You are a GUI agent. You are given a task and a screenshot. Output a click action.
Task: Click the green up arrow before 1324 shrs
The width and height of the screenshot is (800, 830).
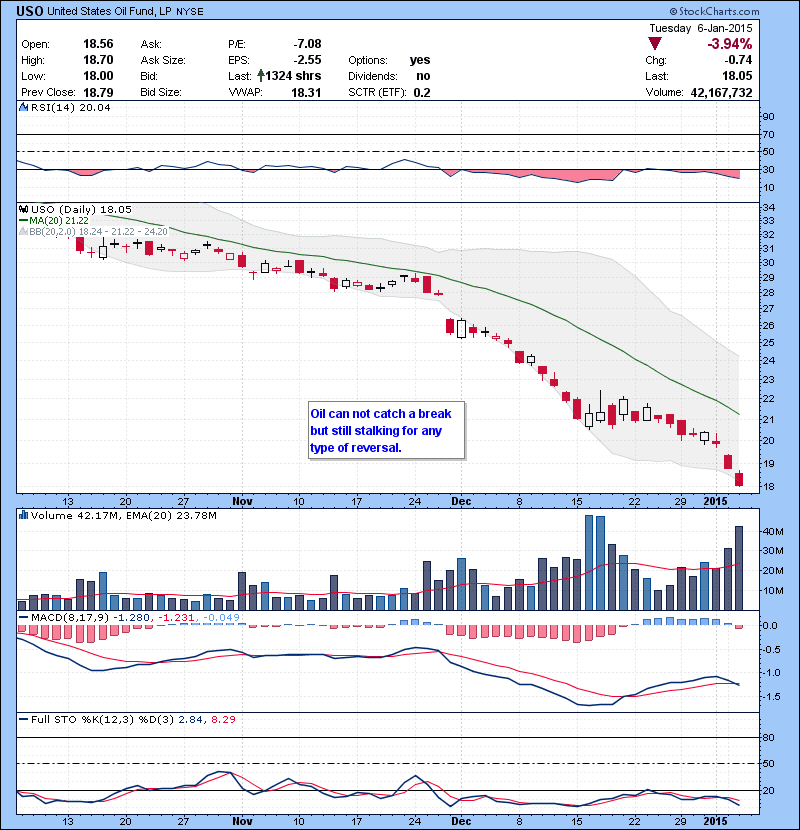coord(260,76)
